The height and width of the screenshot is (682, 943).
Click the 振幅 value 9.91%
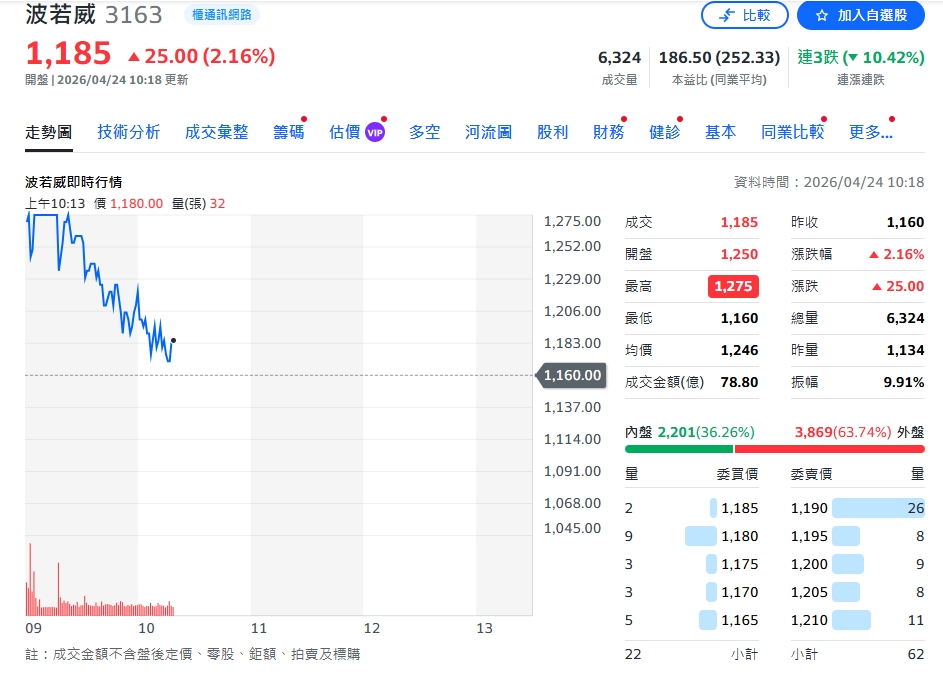[903, 382]
